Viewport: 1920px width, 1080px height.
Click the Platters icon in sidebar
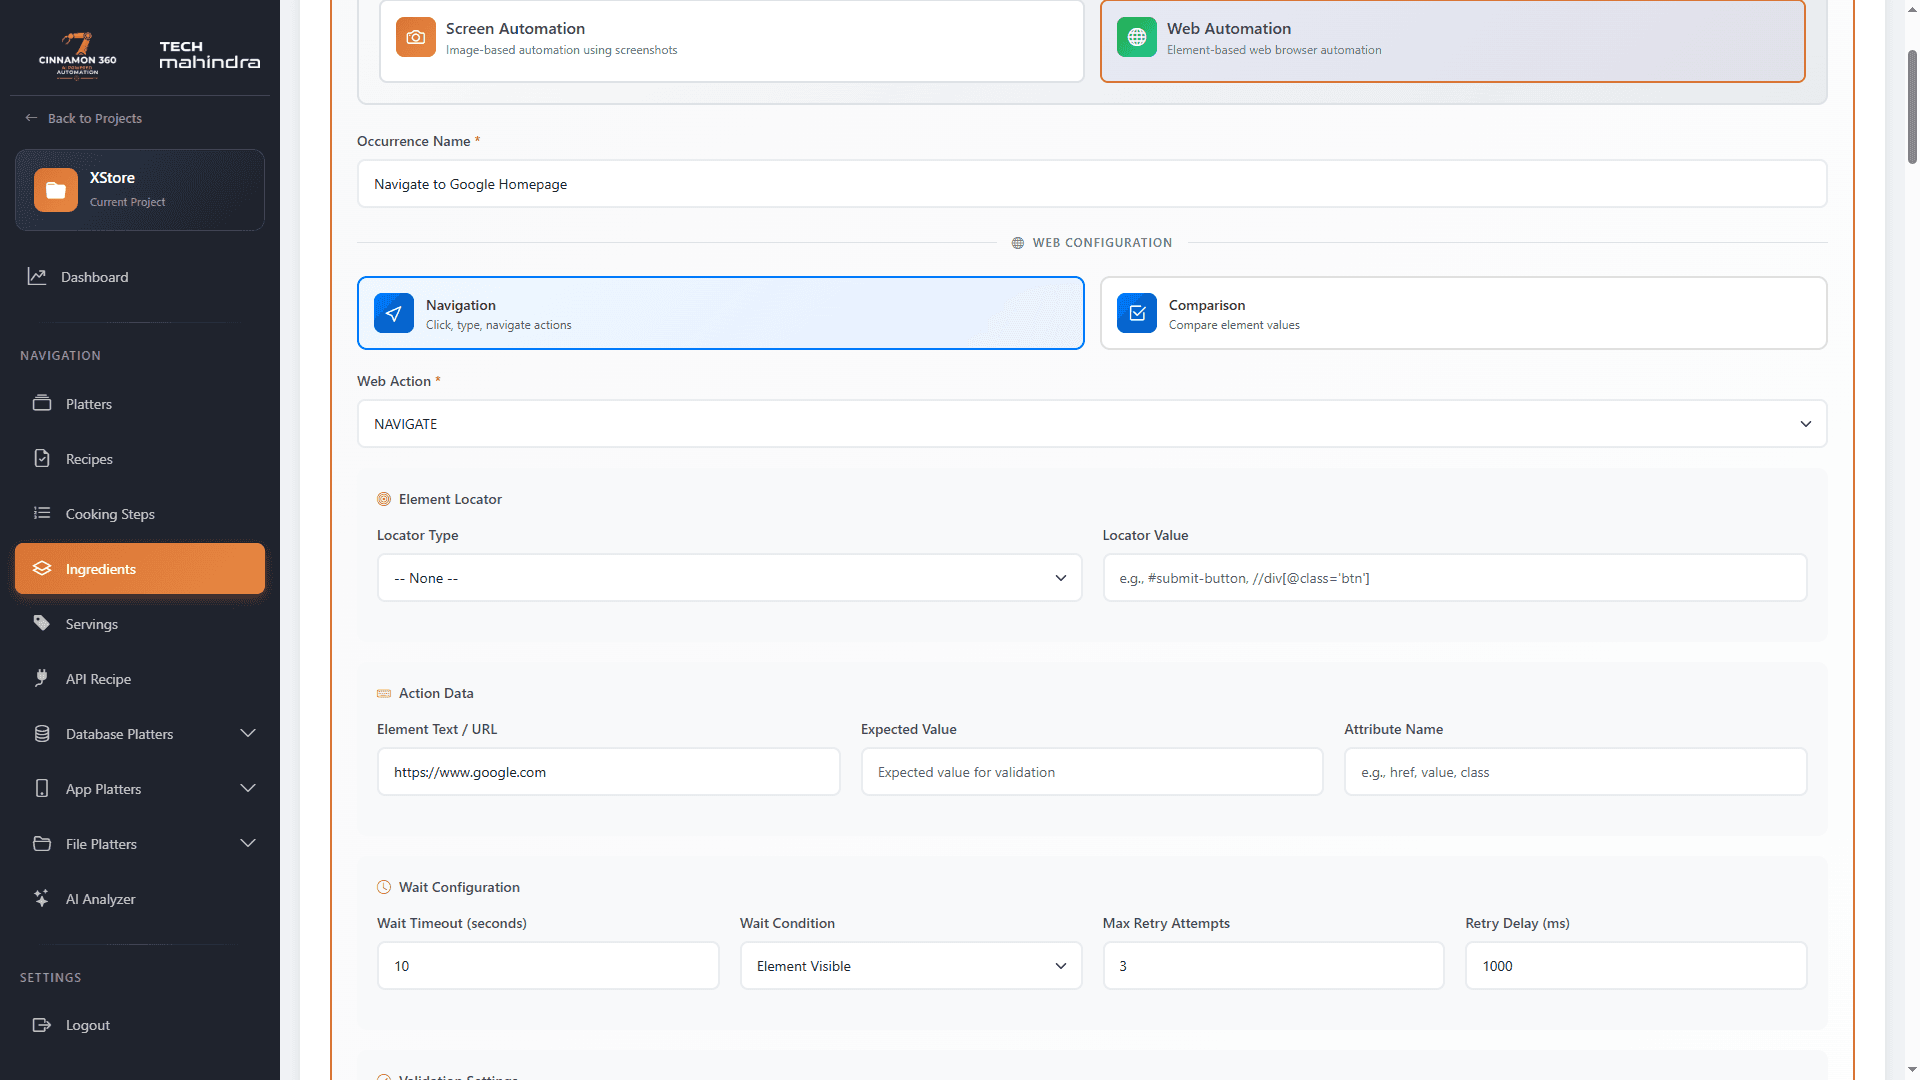click(x=42, y=403)
